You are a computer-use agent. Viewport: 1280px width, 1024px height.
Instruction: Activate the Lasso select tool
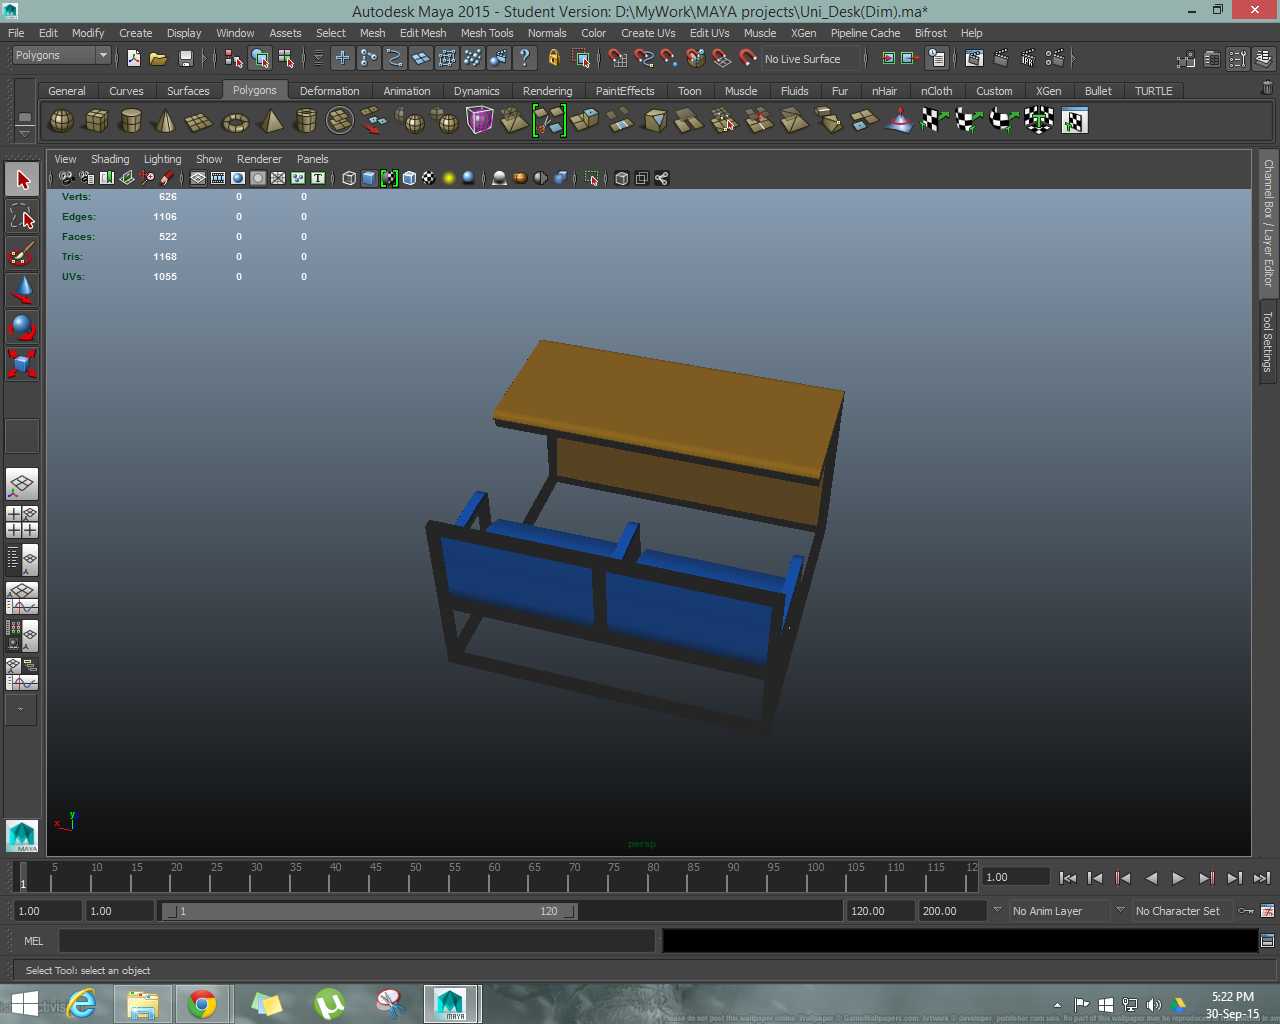coord(22,217)
